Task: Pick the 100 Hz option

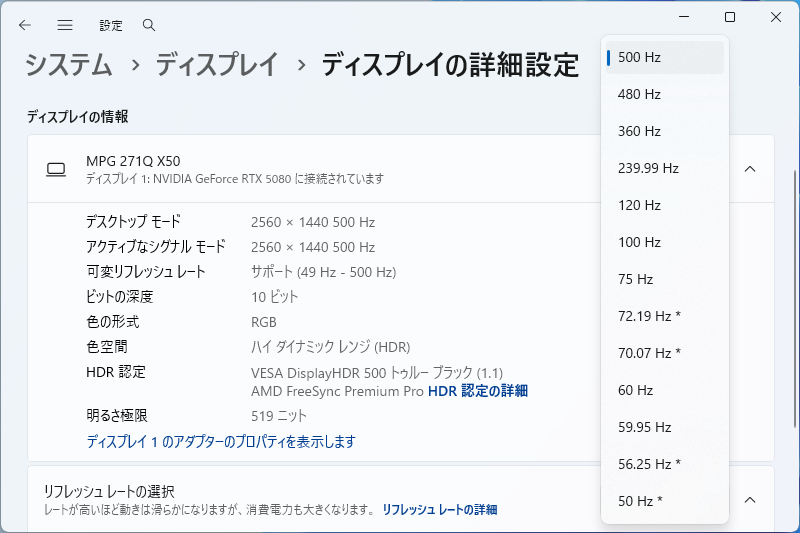Action: point(665,242)
